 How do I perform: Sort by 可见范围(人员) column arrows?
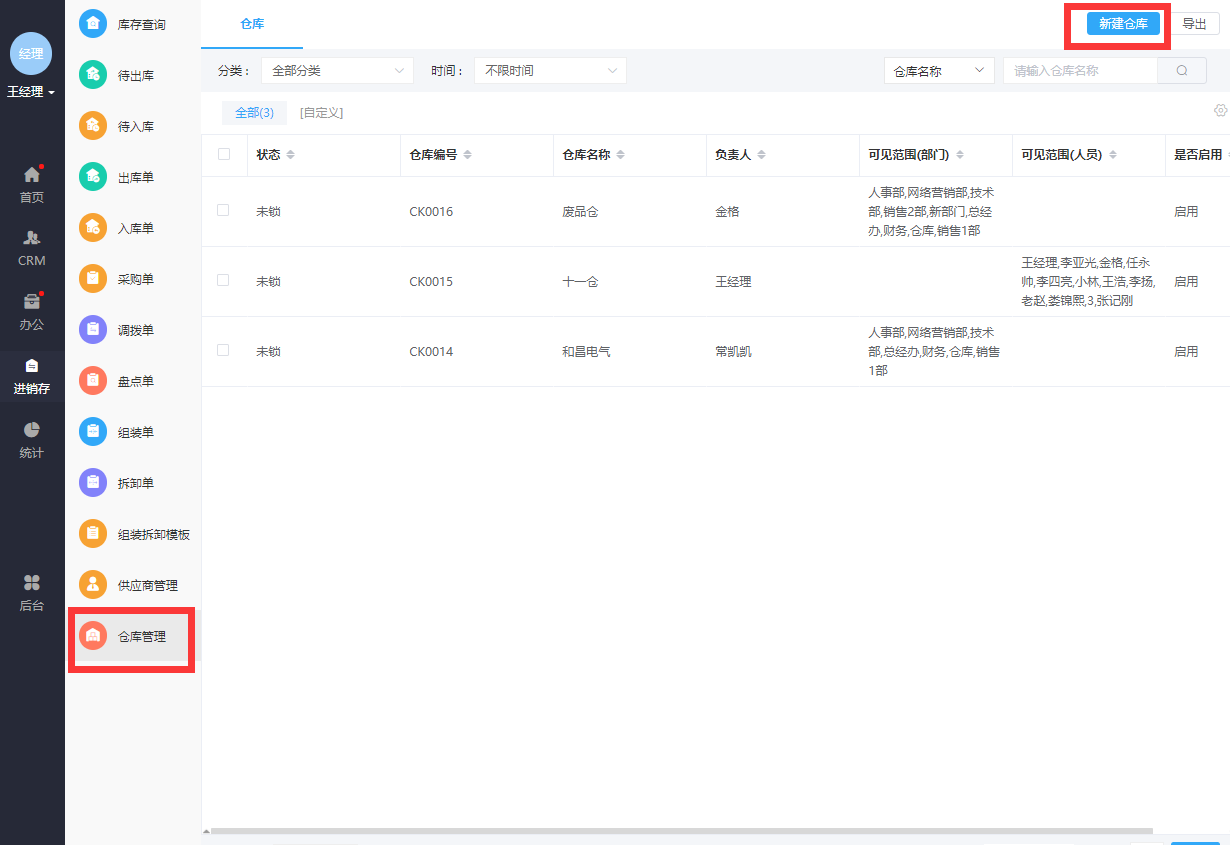pyautogui.click(x=1113, y=155)
